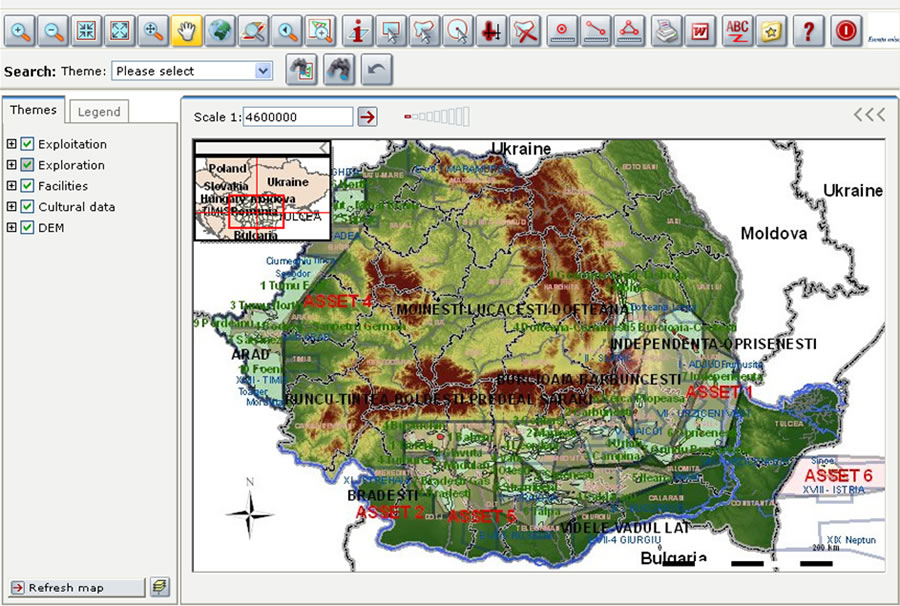Export map to Word document
The image size is (900, 606).
tap(700, 30)
